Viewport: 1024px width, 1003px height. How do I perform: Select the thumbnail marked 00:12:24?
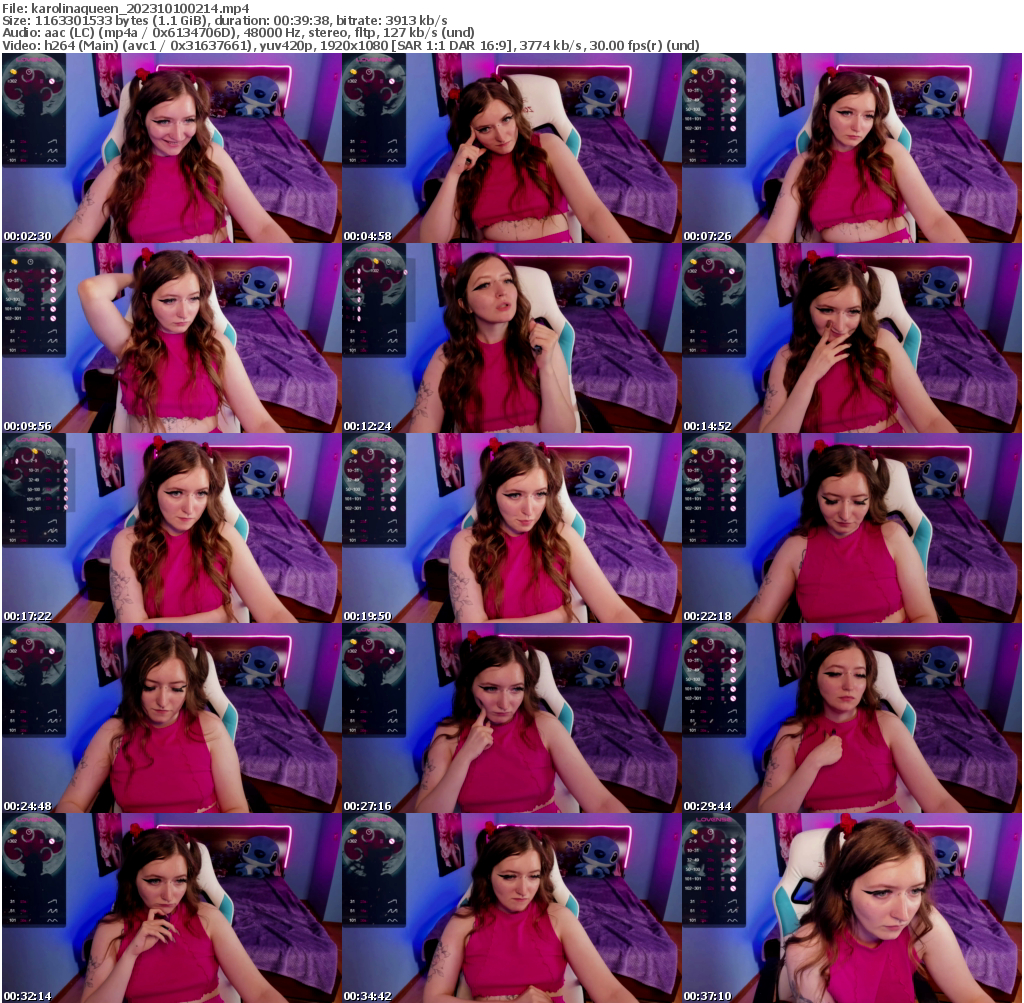pos(511,338)
